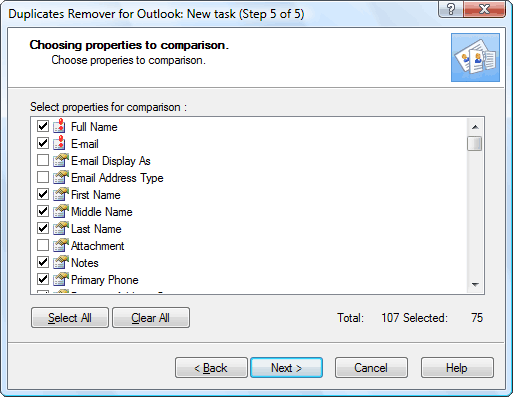Go back with the Back button
The height and width of the screenshot is (397, 513).
pyautogui.click(x=211, y=368)
